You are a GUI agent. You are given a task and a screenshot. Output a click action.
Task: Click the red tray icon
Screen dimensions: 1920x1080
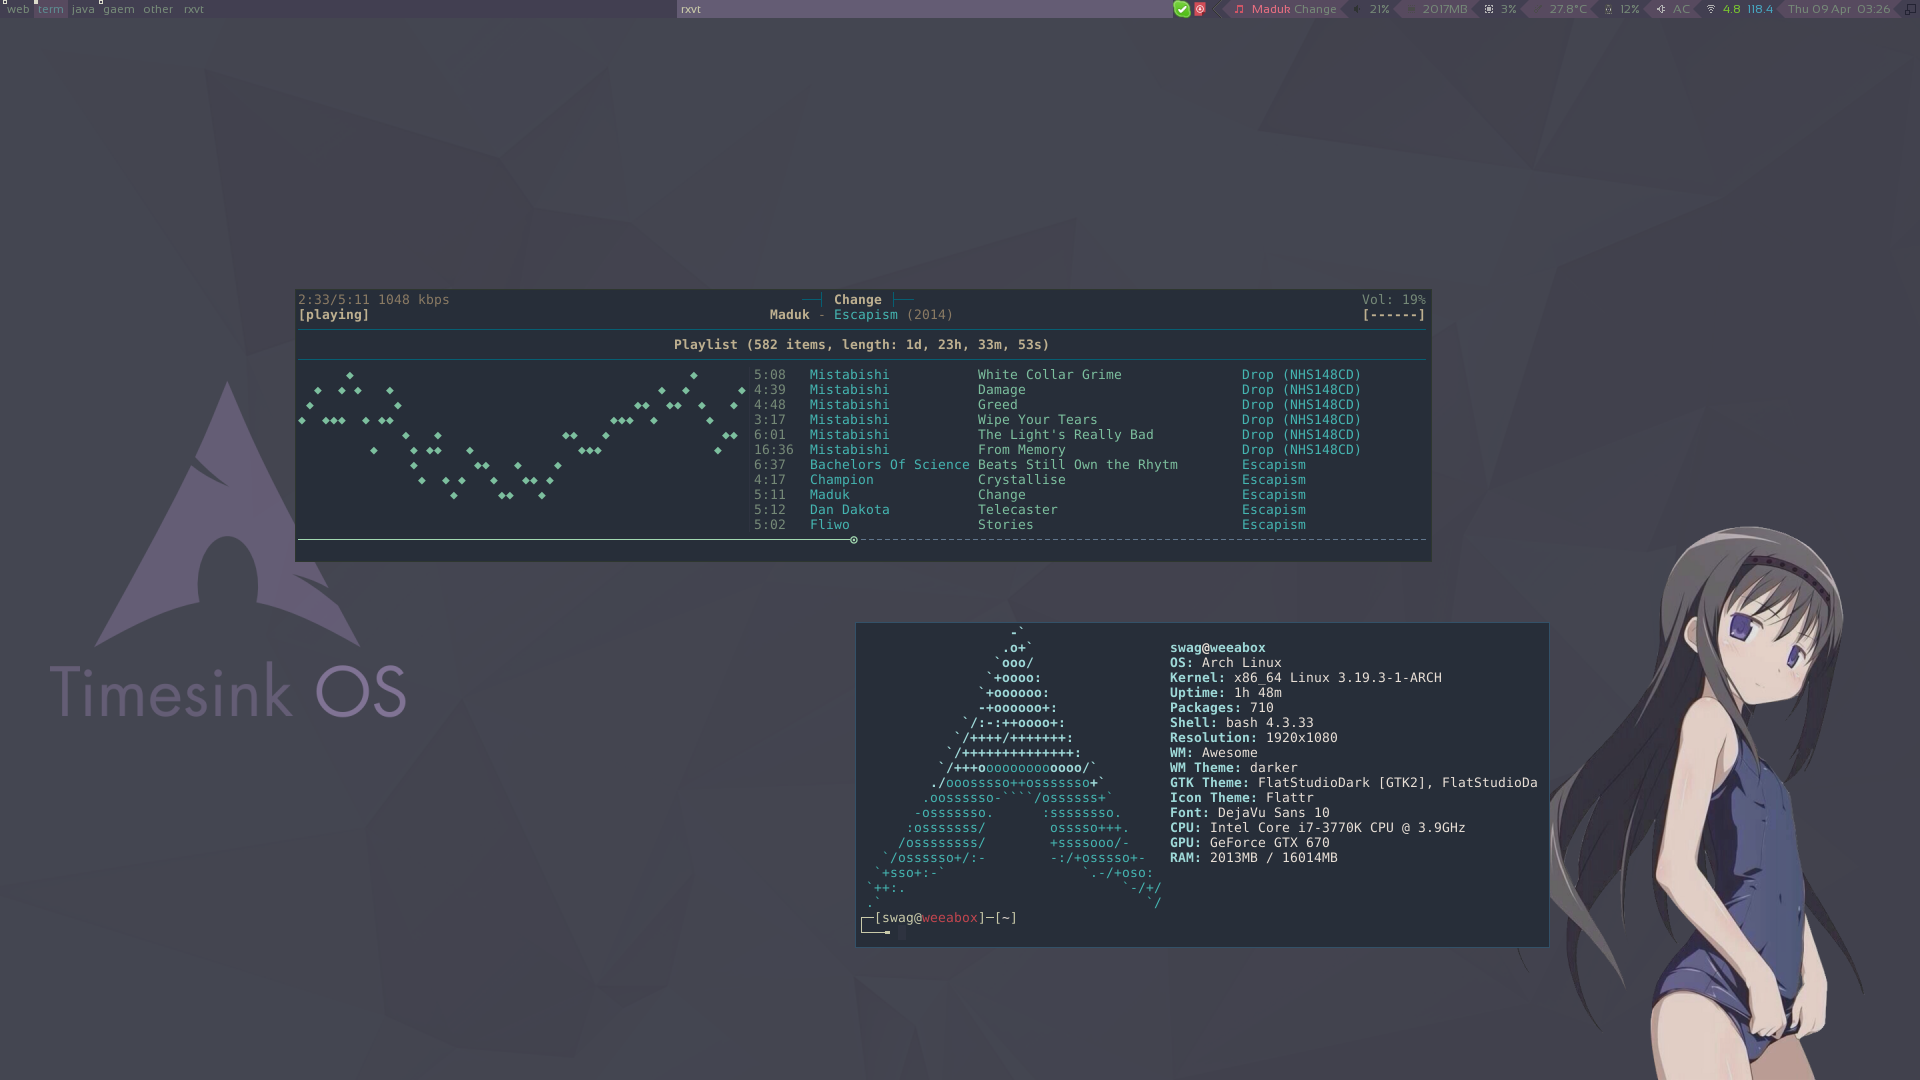[1200, 9]
